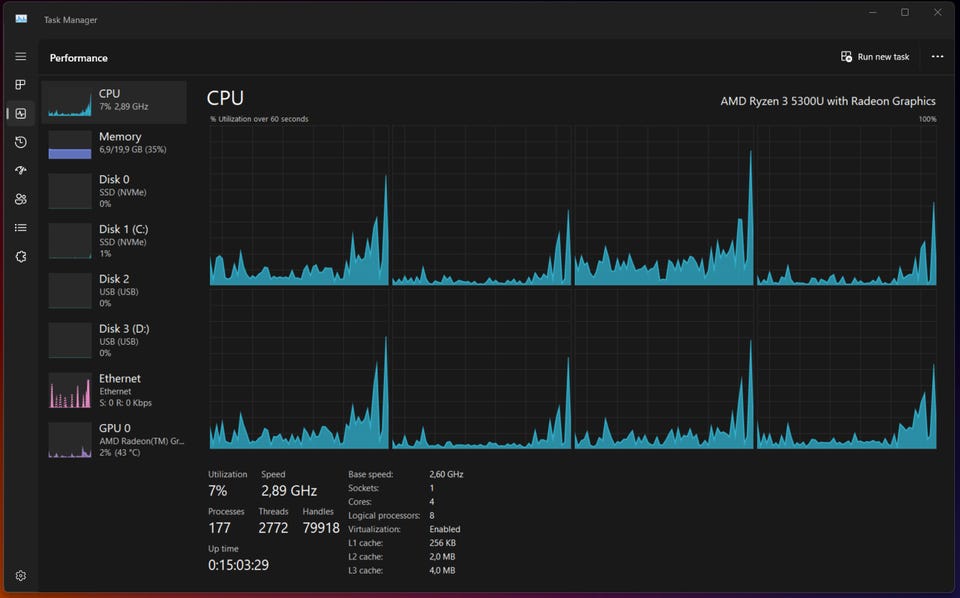Click the base speed value 2,60 GHz
Viewport: 960px width, 598px height.
coord(446,474)
